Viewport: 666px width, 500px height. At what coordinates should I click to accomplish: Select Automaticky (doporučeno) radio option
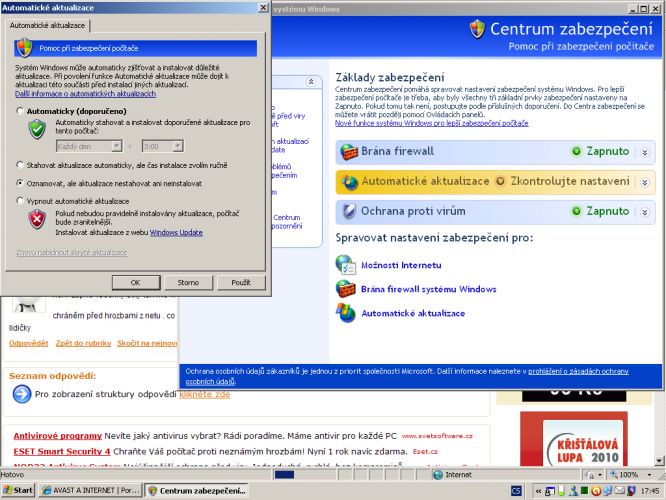[x=20, y=111]
